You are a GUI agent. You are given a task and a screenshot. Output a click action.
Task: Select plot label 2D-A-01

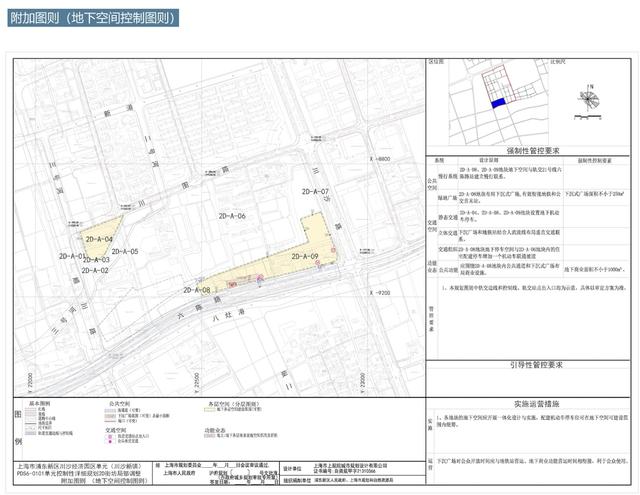pyautogui.click(x=72, y=256)
